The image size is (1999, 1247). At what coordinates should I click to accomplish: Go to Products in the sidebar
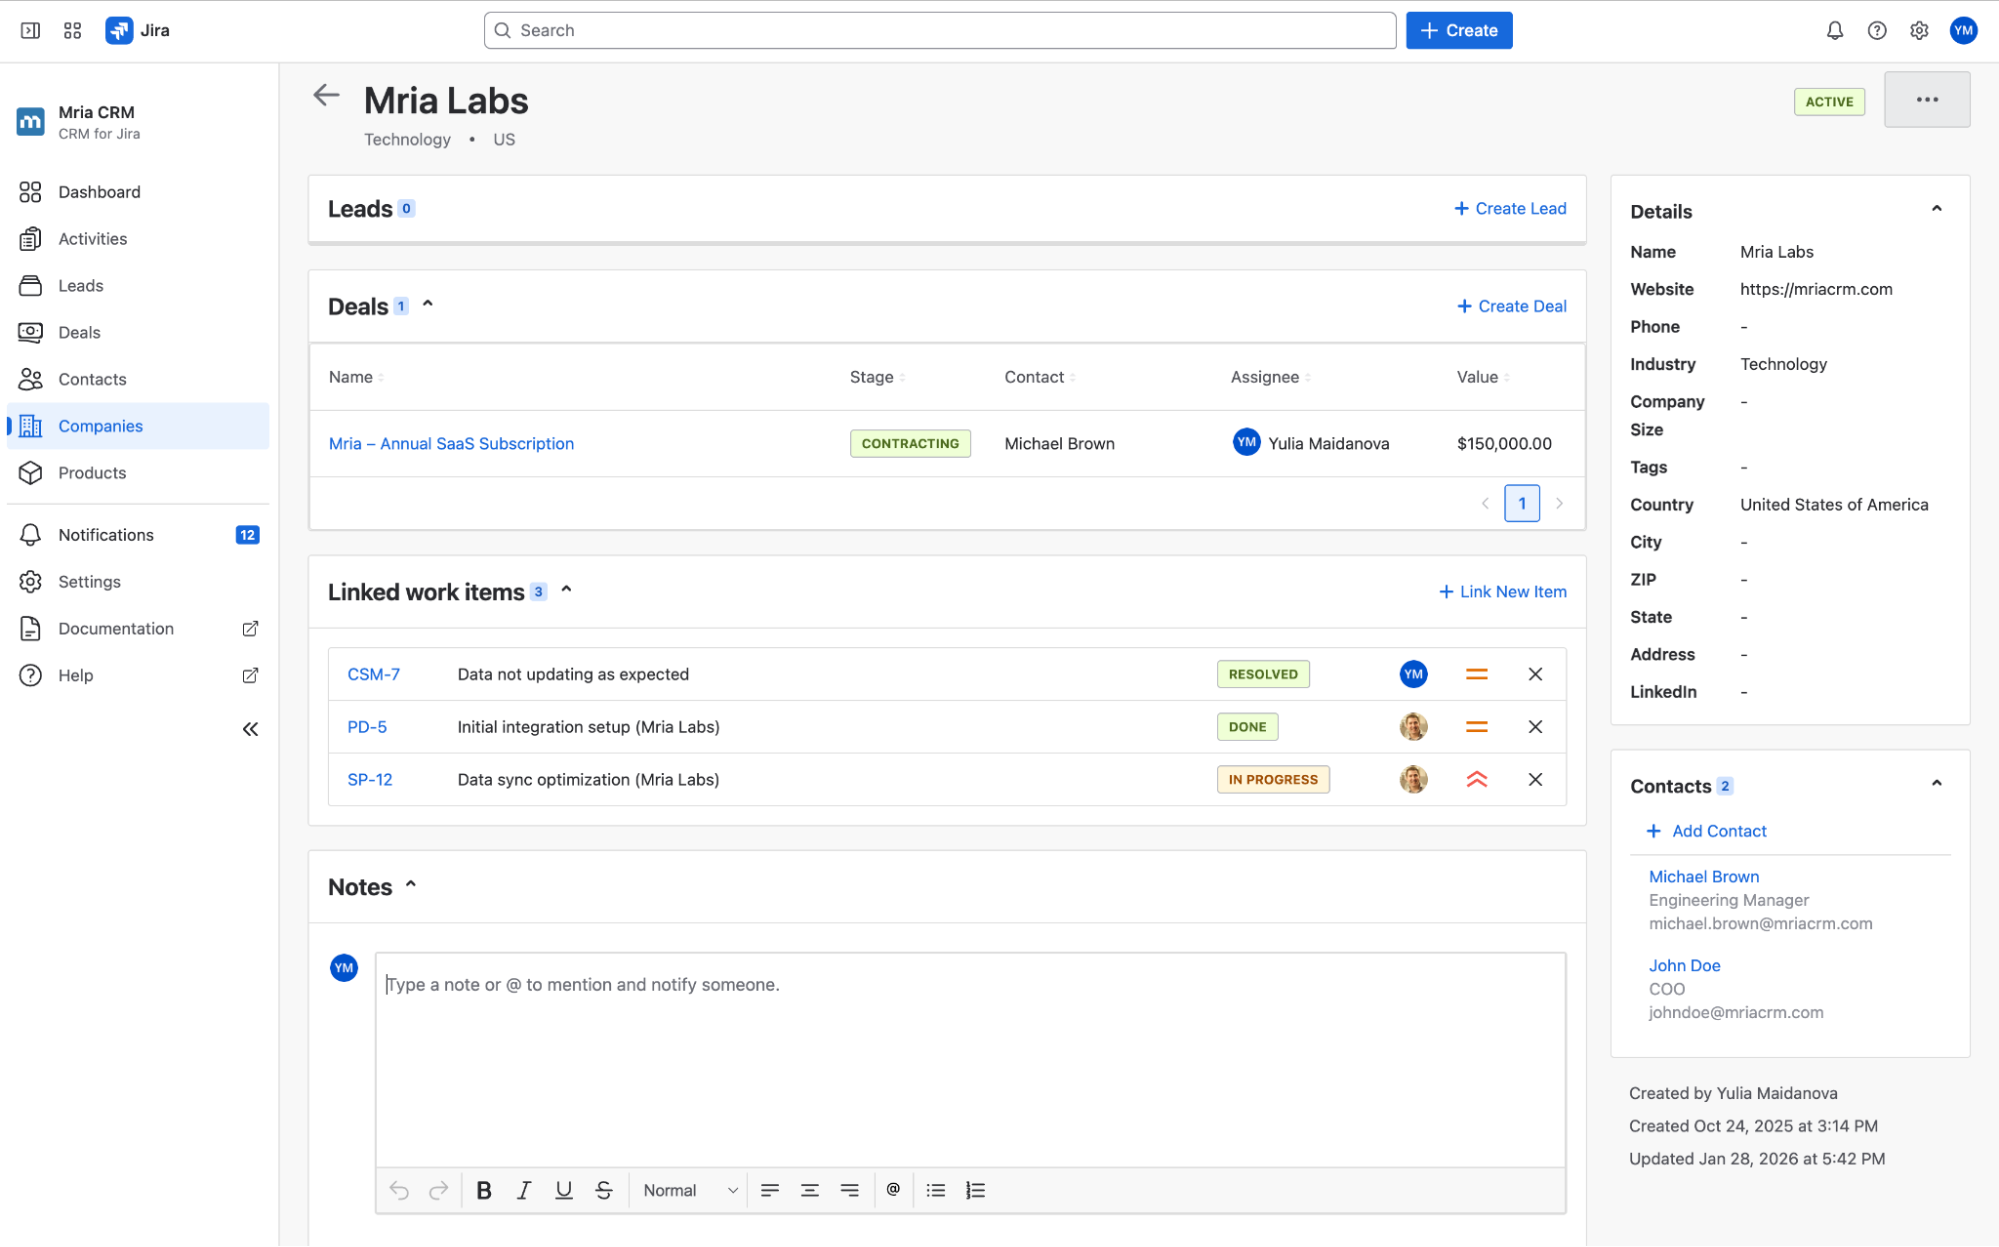point(138,473)
